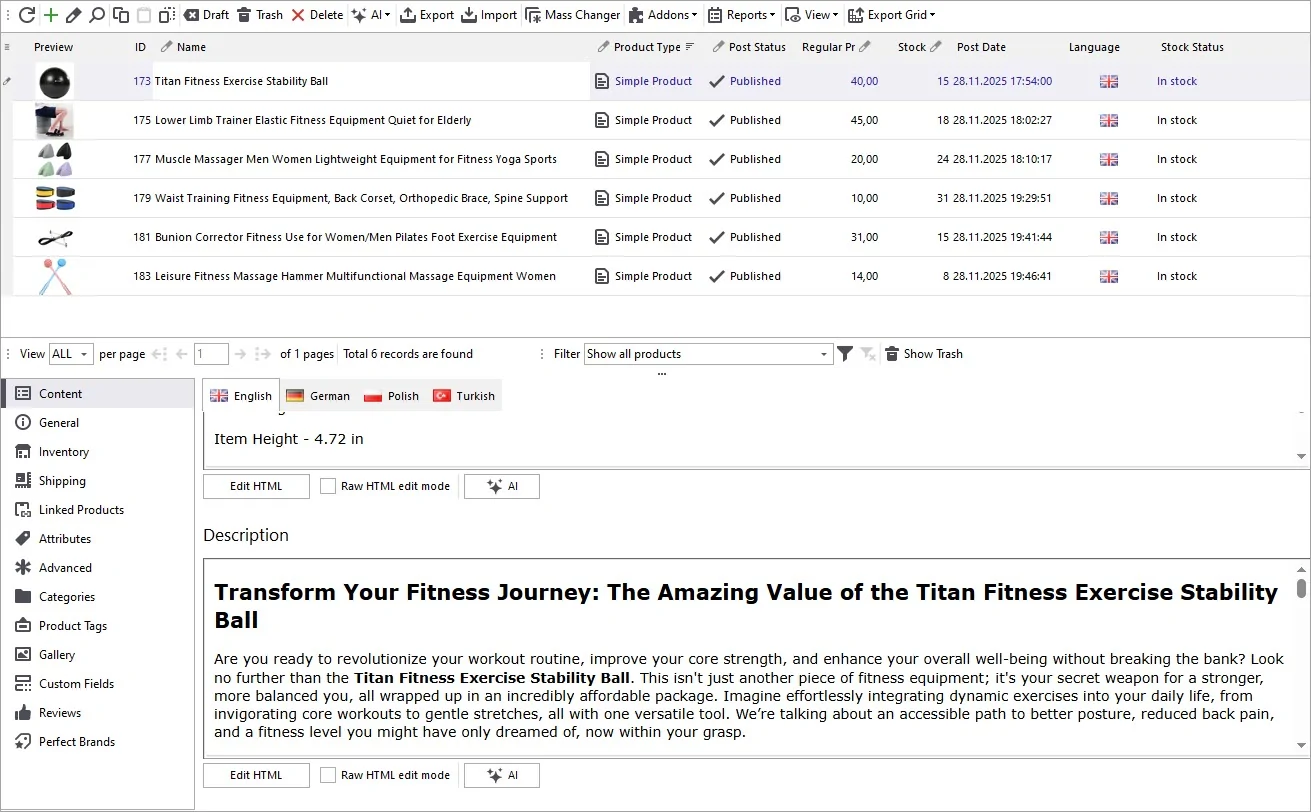Open the Inventory section in the sidebar

click(x=64, y=452)
